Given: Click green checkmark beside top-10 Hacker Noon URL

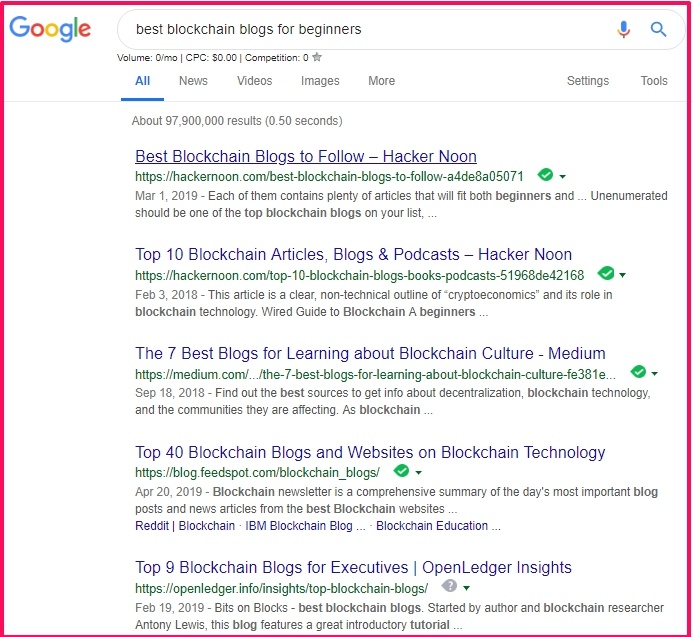Looking at the screenshot, I should click(605, 274).
